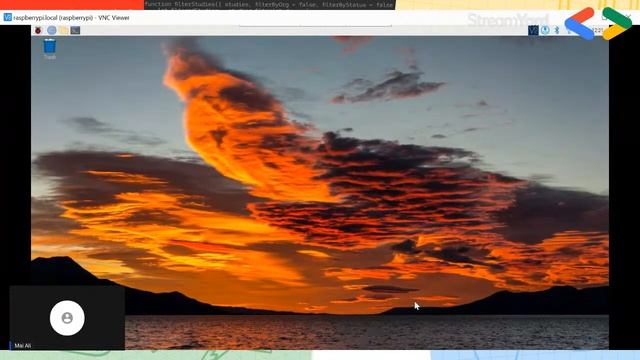
Task: Open the Bluetooth tray menu
Action: click(556, 30)
